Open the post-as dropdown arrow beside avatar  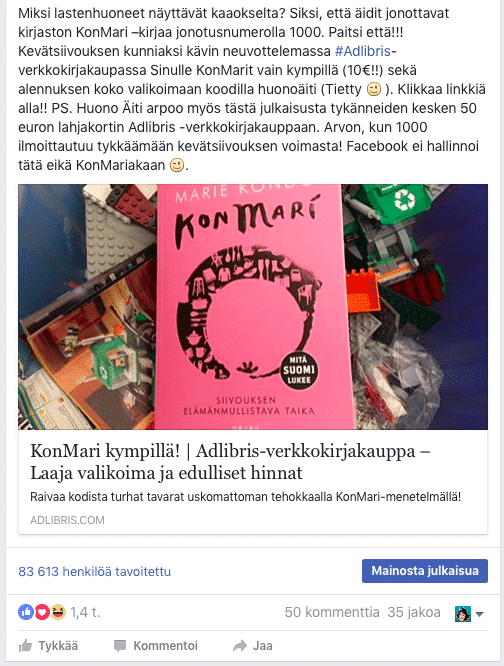tap(480, 614)
